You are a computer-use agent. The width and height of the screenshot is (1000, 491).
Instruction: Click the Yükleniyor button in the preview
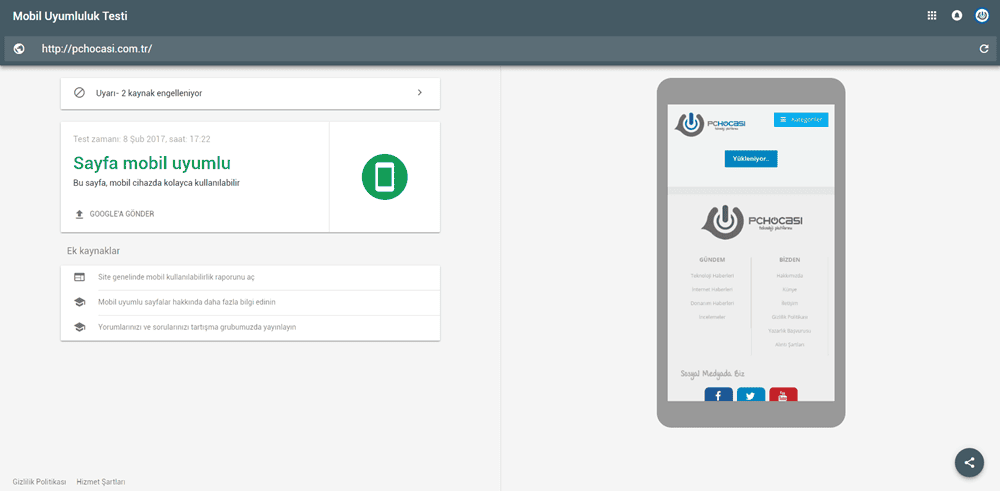(x=750, y=159)
